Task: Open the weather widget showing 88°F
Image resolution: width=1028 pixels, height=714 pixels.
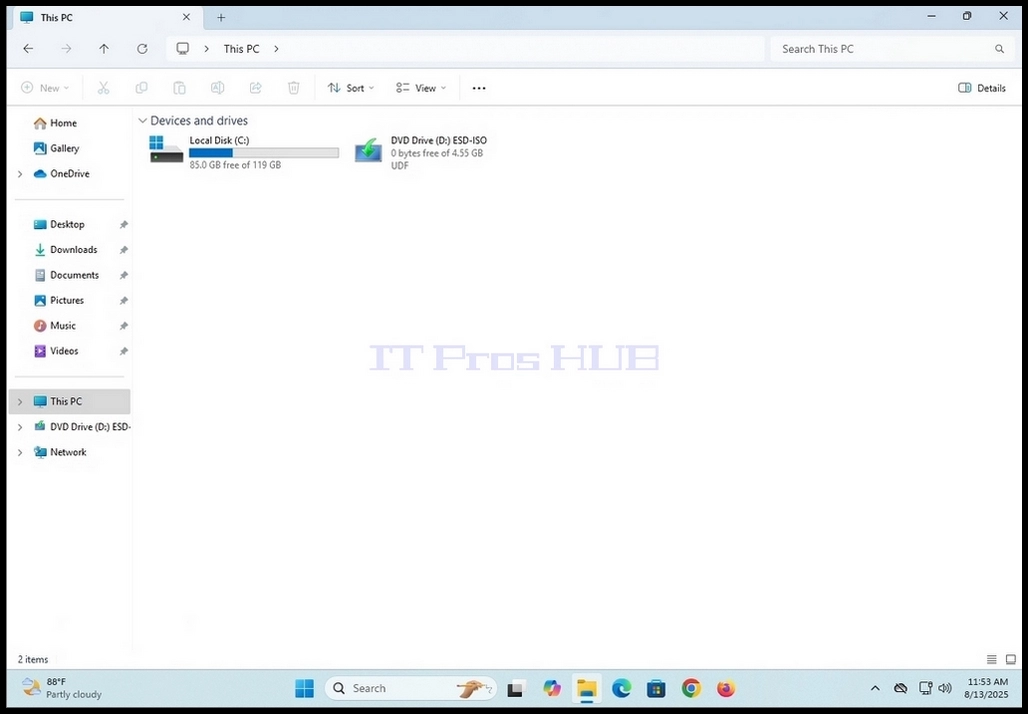Action: click(x=62, y=688)
